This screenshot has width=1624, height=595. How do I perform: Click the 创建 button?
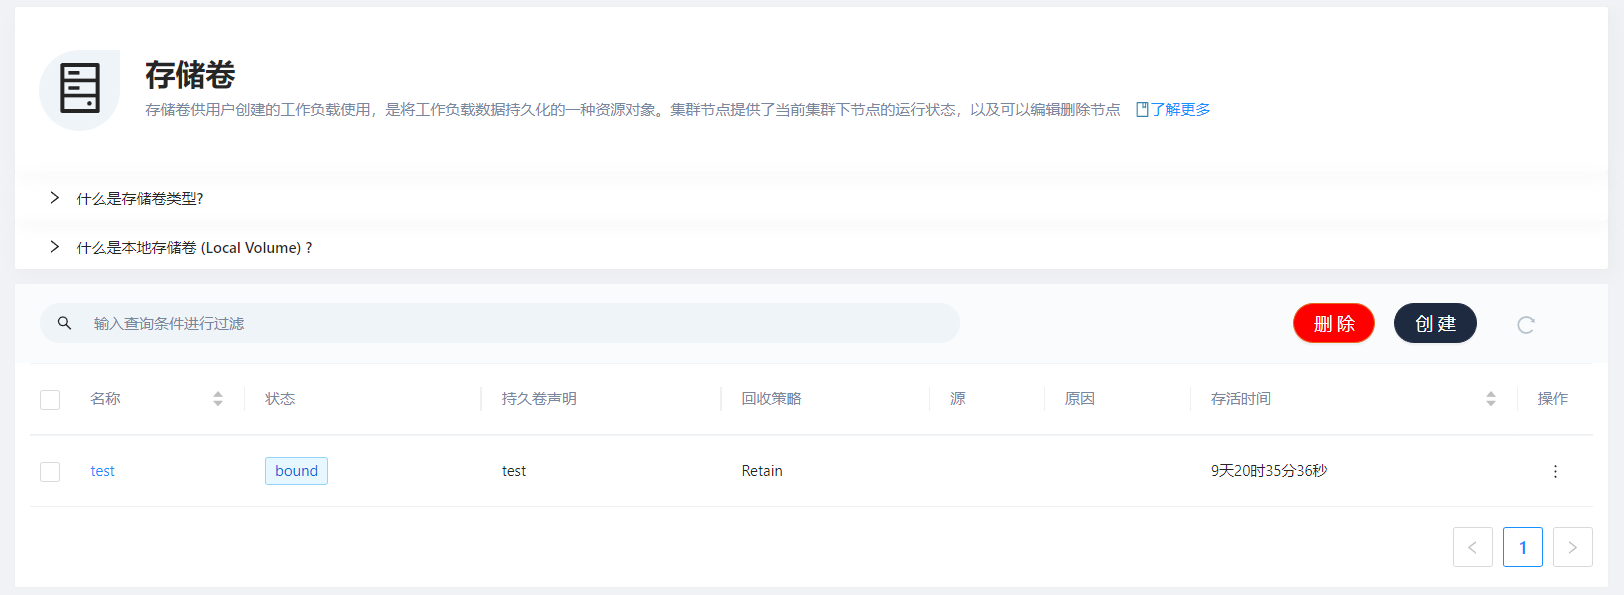(x=1435, y=323)
